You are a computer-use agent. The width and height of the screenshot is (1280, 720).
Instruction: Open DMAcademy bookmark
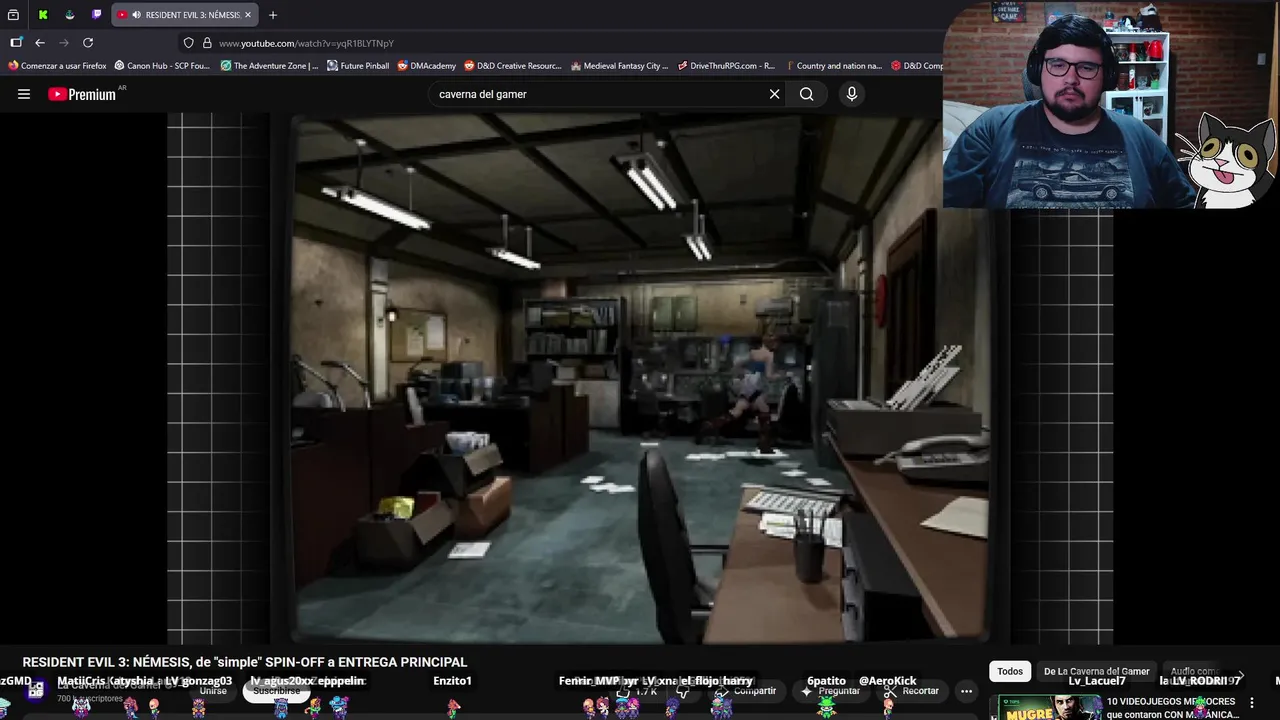click(x=427, y=66)
